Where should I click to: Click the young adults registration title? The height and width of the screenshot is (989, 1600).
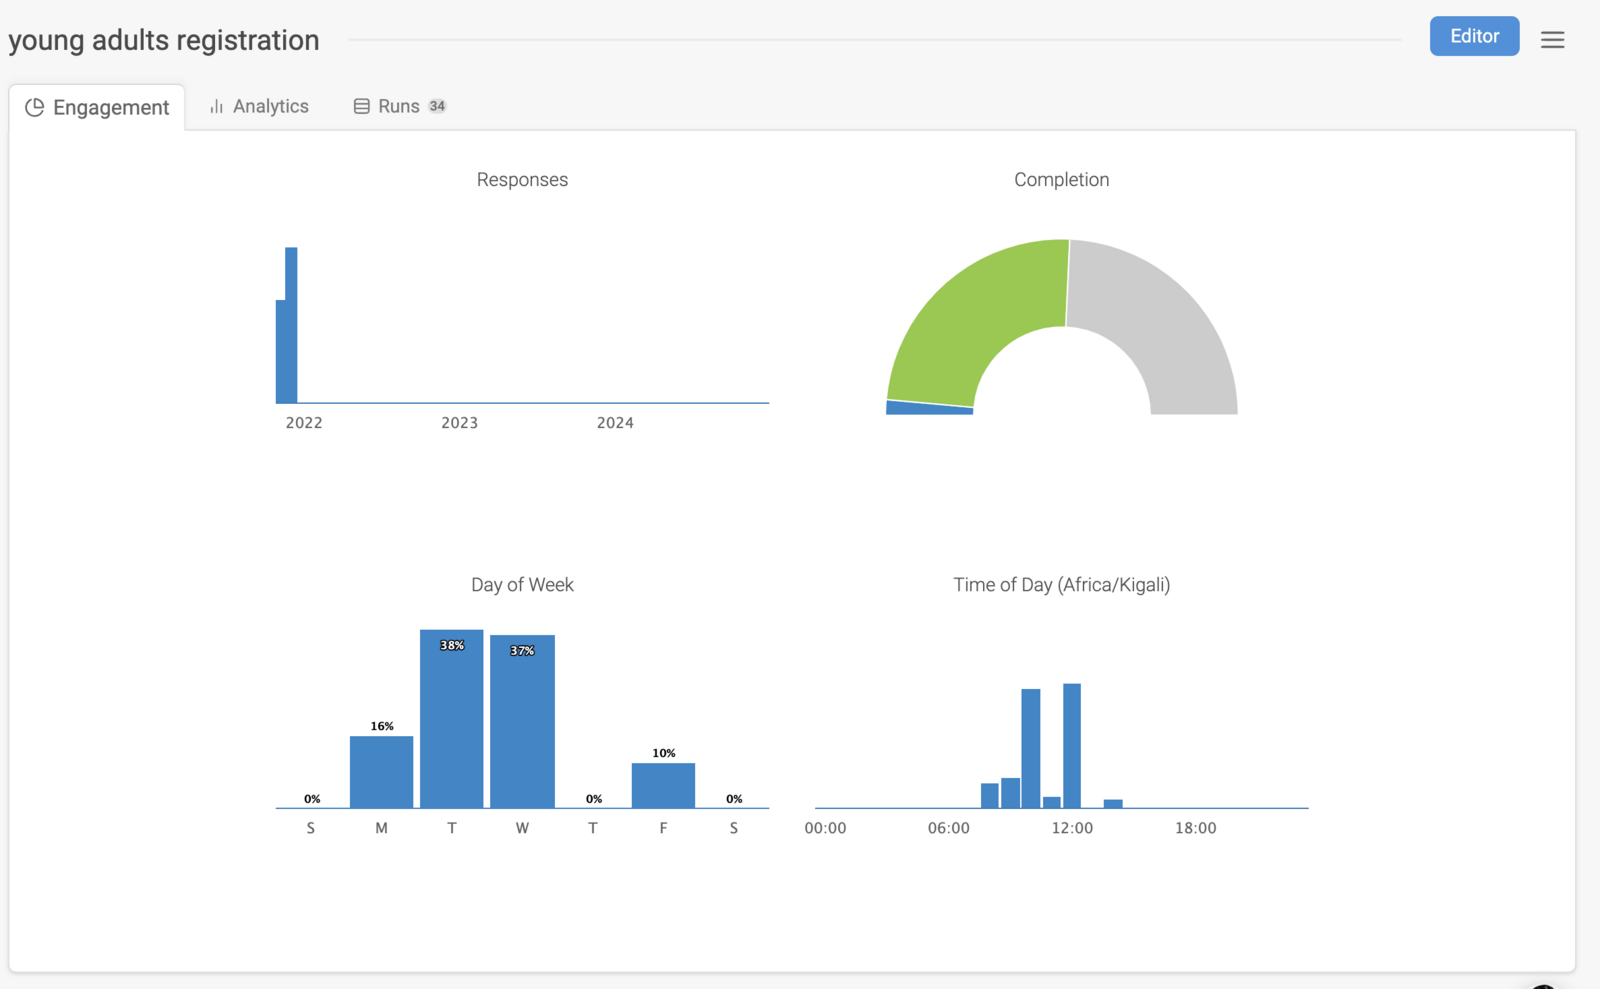(164, 40)
